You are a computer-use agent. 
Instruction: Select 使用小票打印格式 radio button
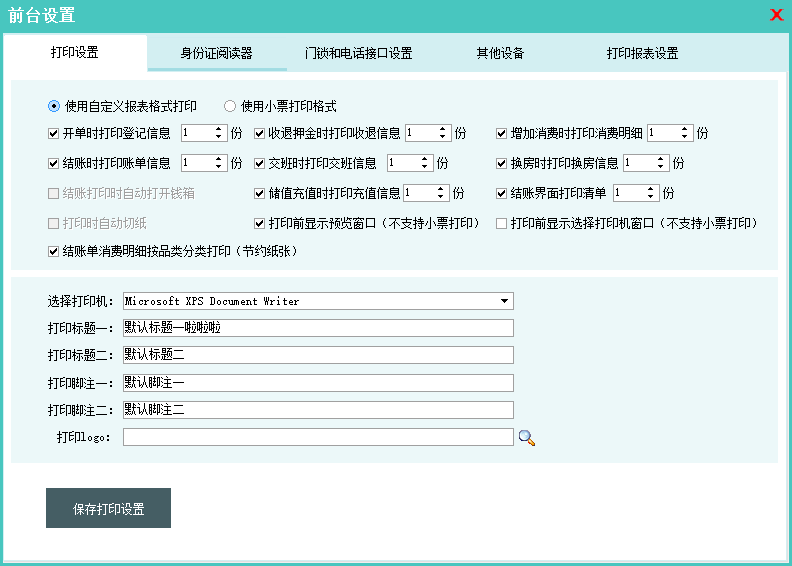click(x=230, y=106)
